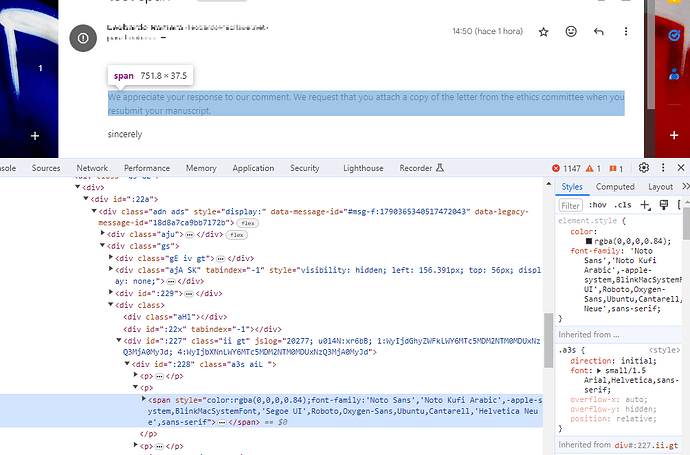Toggle element state with :hov
Viewport: 690px width, 455px height.
point(598,205)
